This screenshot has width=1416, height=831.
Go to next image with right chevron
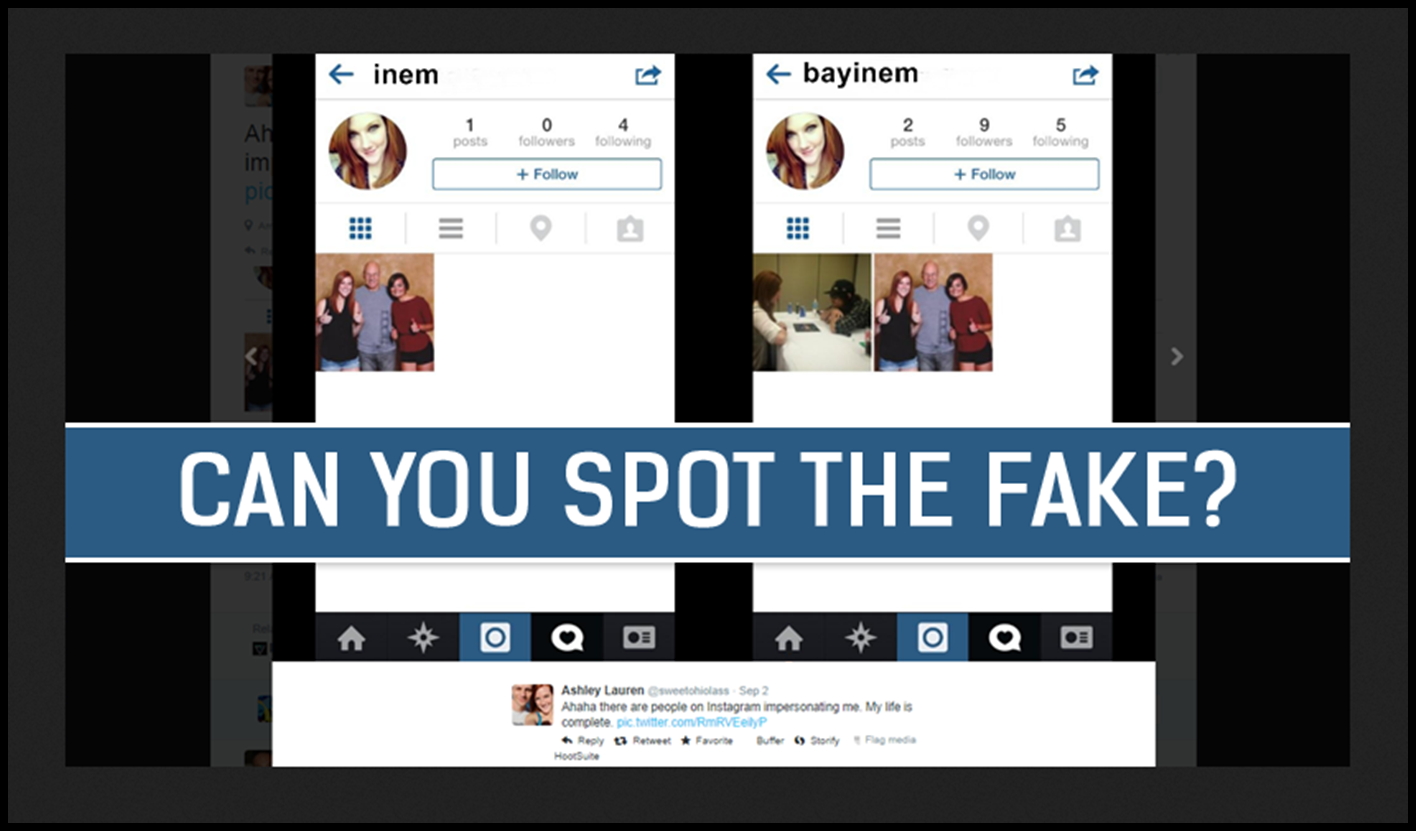click(x=1177, y=356)
